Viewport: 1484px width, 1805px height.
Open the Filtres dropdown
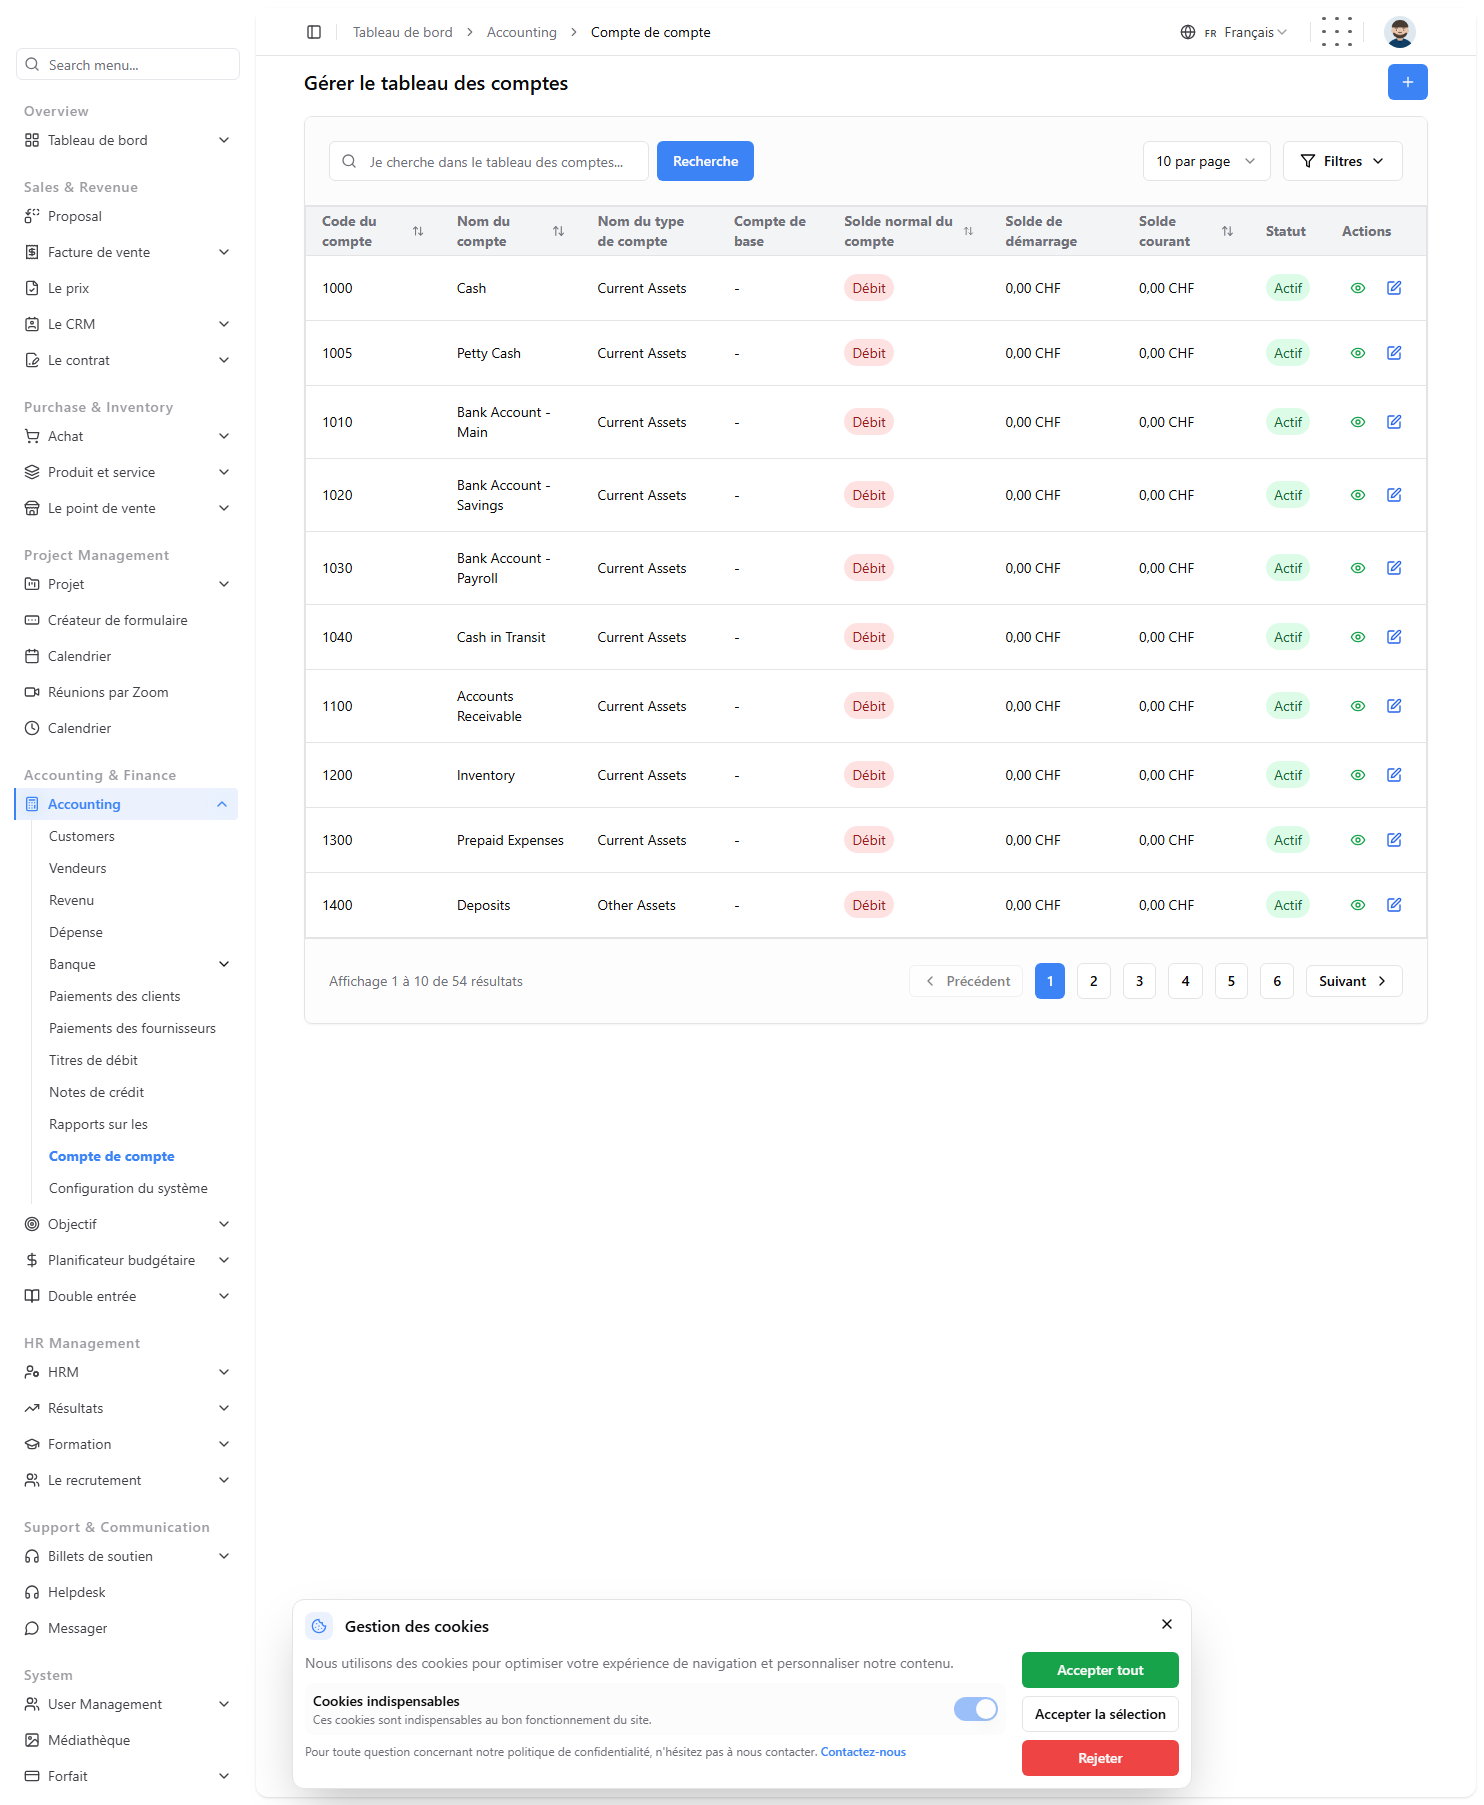[x=1342, y=161]
